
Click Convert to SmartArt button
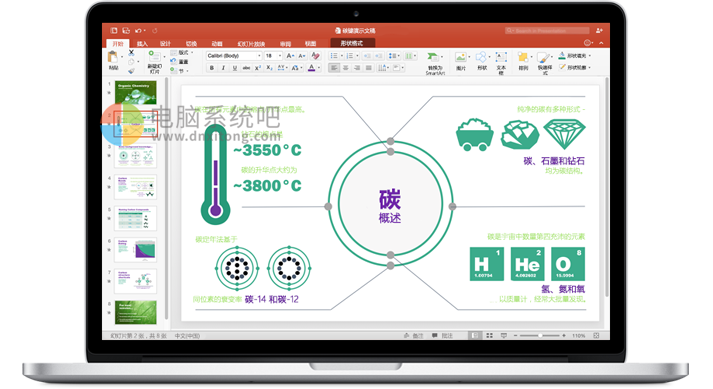(x=435, y=63)
